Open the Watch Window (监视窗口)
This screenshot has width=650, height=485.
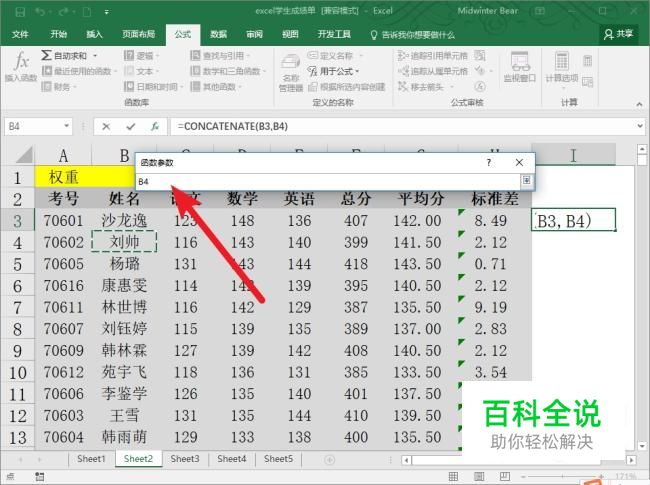[519, 66]
